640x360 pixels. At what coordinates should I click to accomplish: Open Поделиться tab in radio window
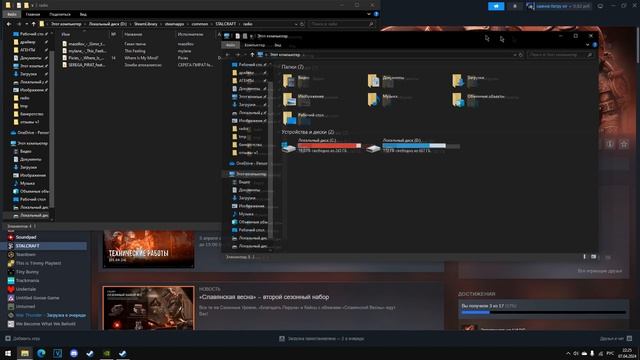click(x=60, y=14)
